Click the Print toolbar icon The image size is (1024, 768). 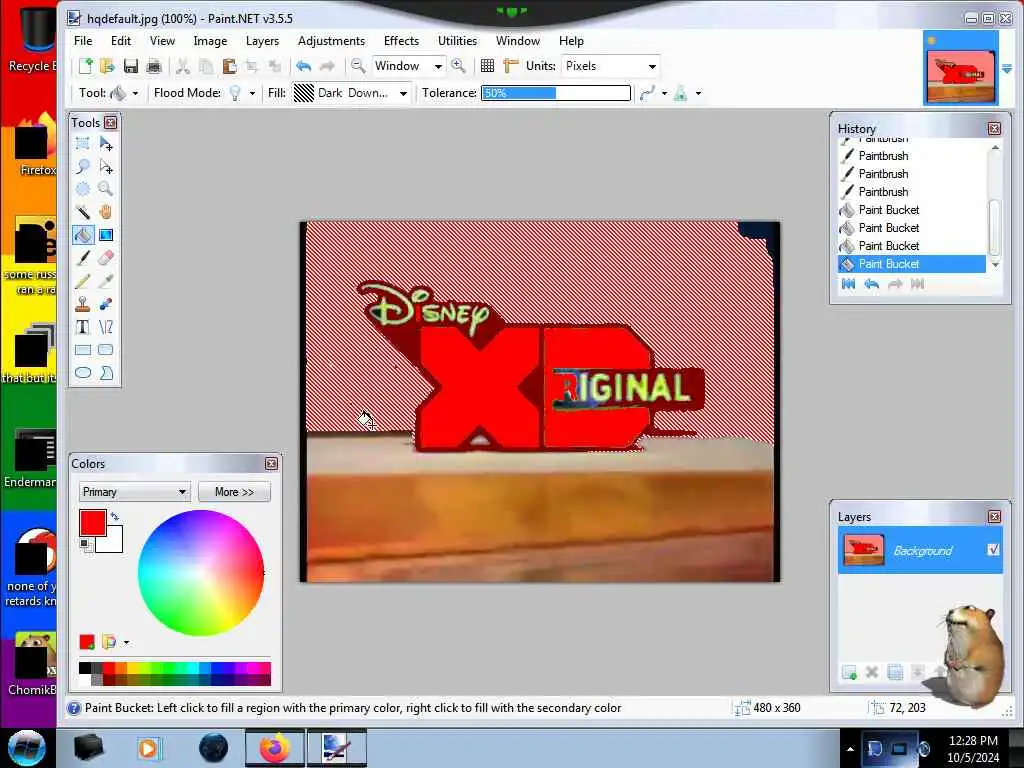(x=154, y=66)
